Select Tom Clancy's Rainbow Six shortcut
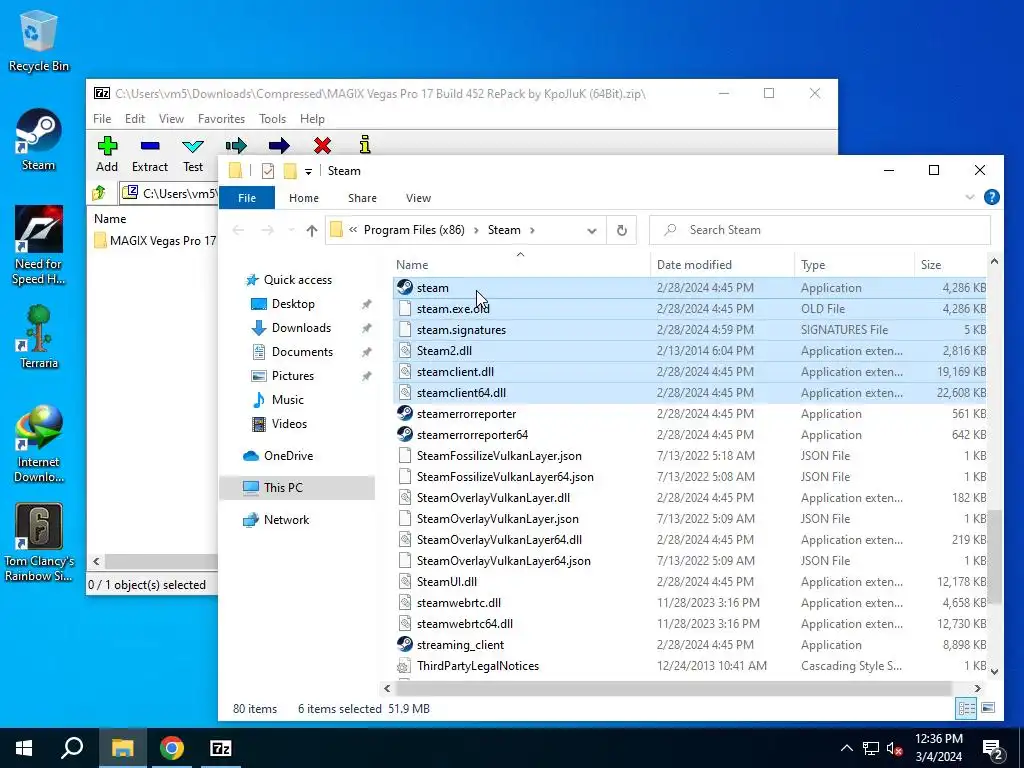This screenshot has height=768, width=1024. click(x=39, y=543)
